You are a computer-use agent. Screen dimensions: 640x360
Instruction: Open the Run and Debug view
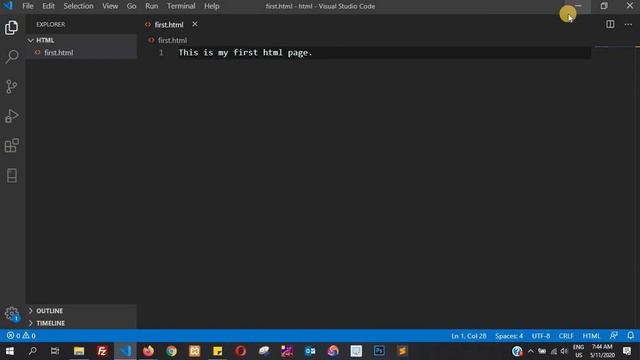[11, 116]
